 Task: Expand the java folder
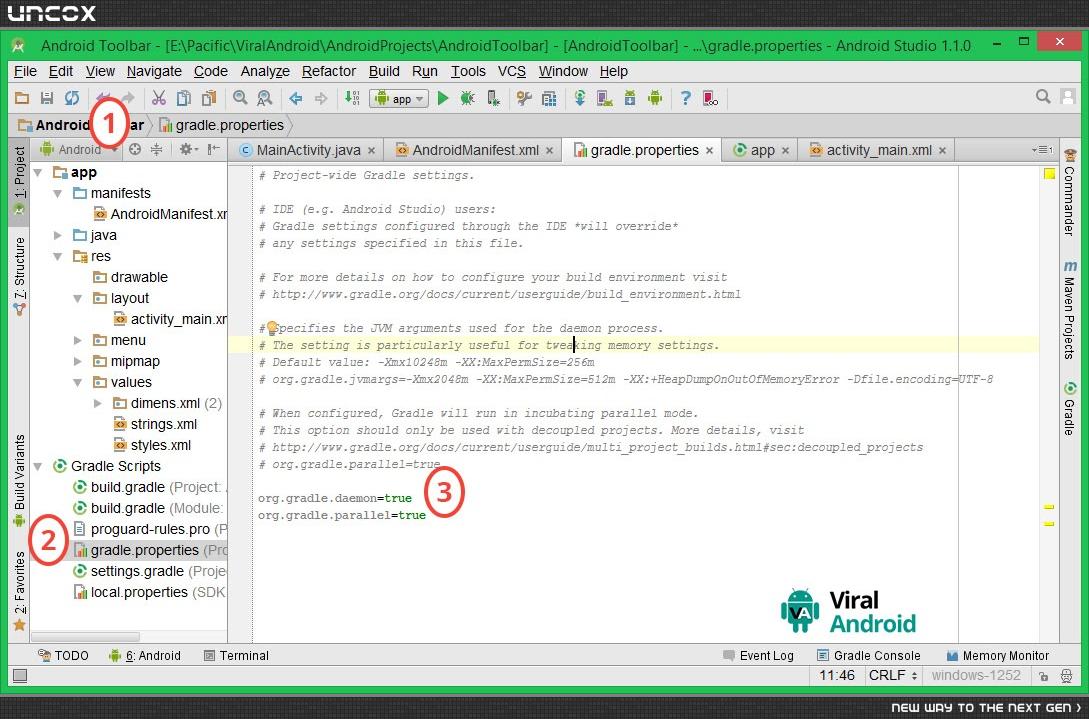click(58, 235)
